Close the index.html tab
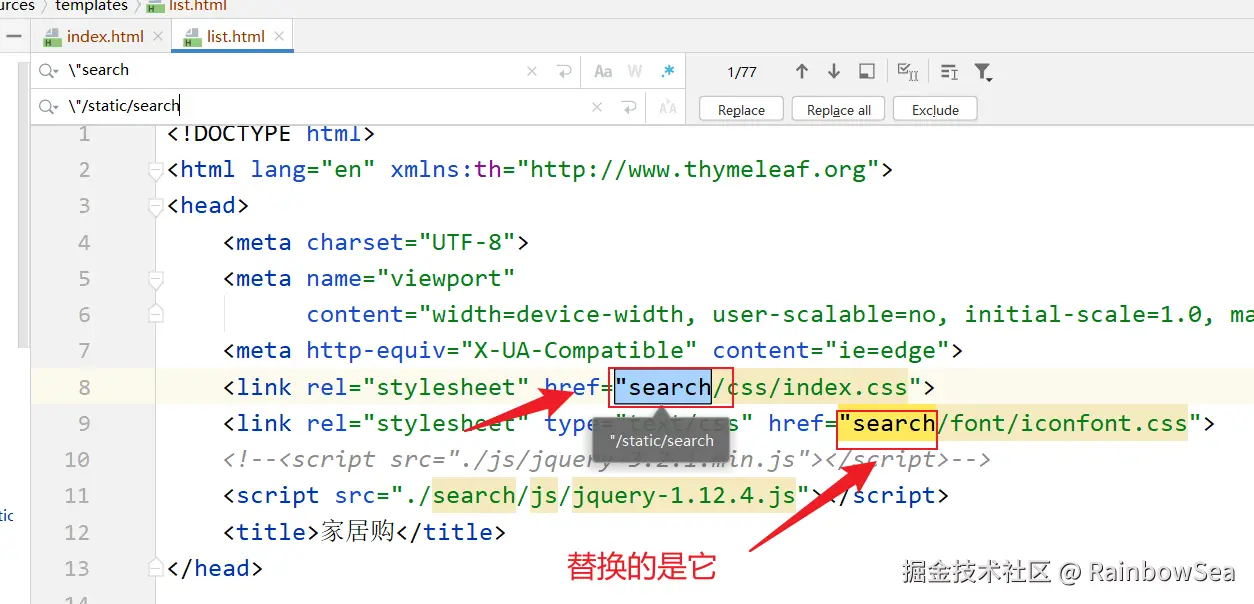 tap(157, 36)
